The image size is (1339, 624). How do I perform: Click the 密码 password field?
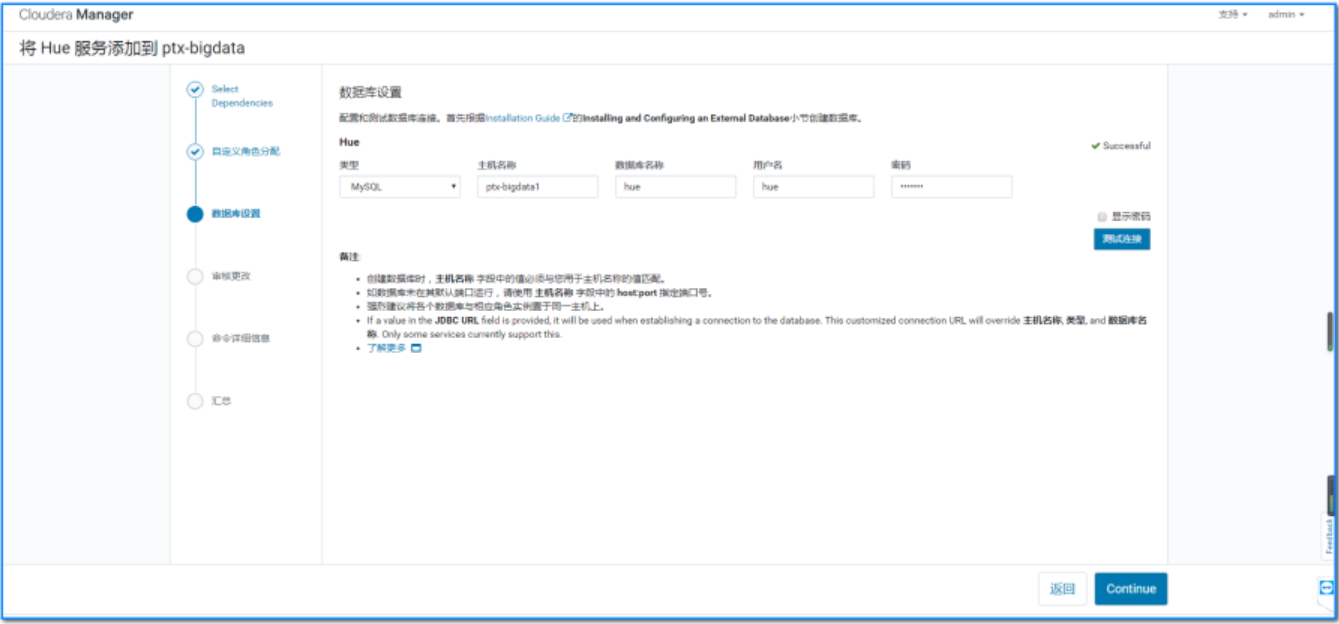951,187
